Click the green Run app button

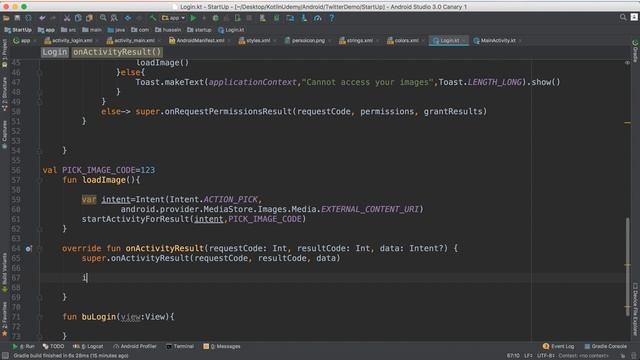[x=193, y=18]
